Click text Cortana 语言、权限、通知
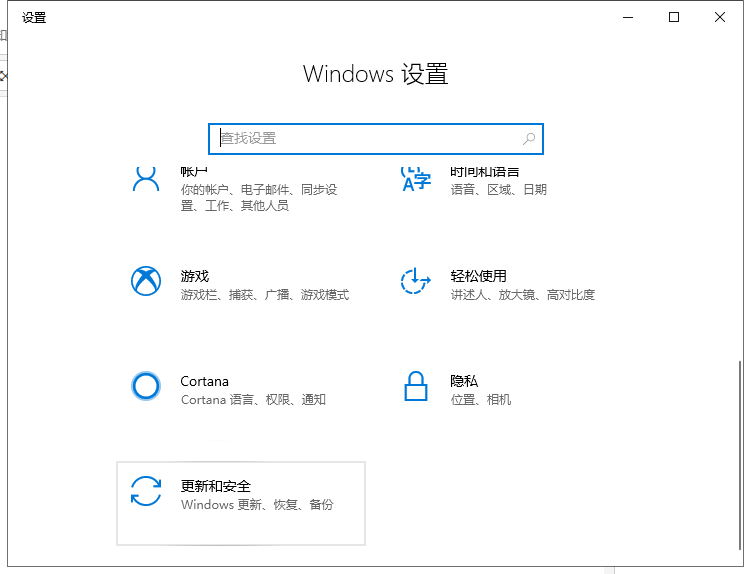The height and width of the screenshot is (574, 751). pyautogui.click(x=253, y=400)
